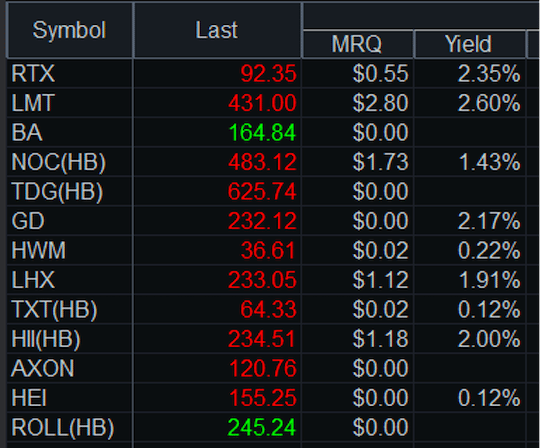This screenshot has width=540, height=448.
Task: Select LHX MRQ value $1.12
Action: 381,280
